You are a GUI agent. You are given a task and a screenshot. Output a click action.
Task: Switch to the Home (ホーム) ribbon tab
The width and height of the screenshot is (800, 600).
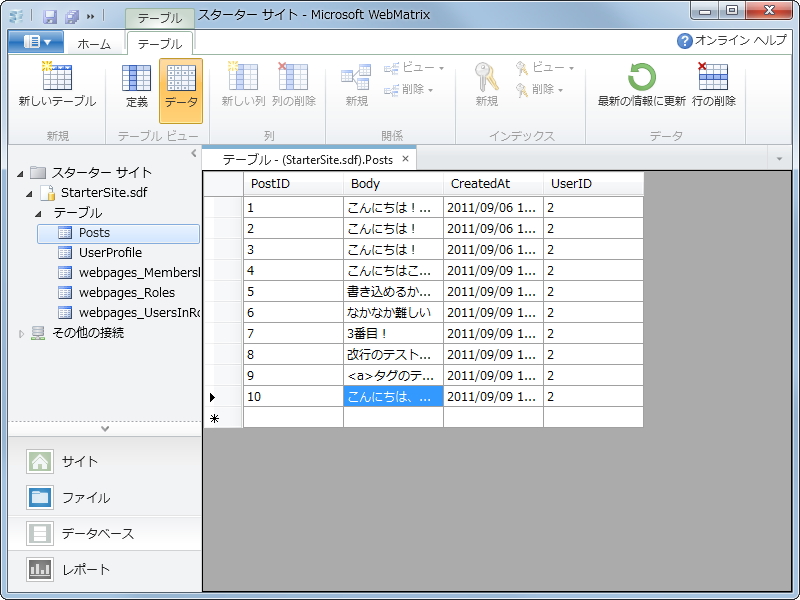(x=94, y=44)
